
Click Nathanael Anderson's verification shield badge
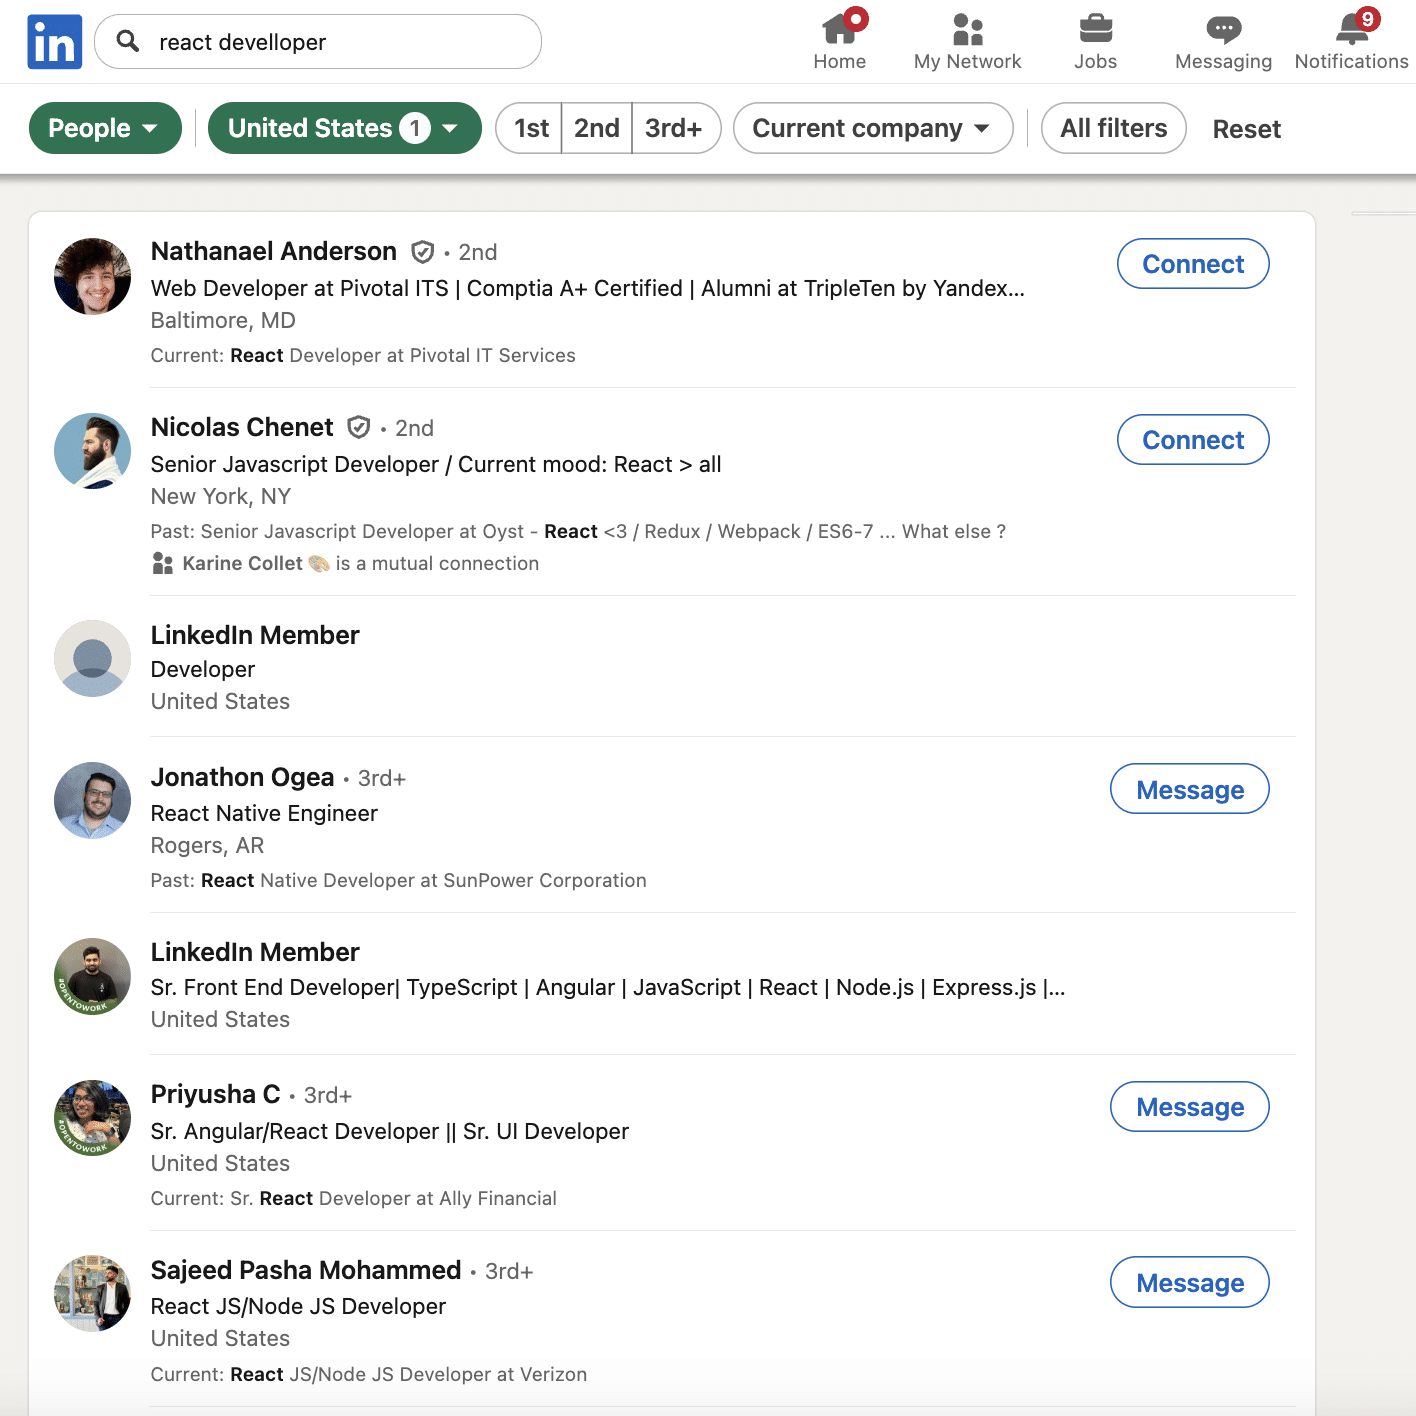coord(423,252)
